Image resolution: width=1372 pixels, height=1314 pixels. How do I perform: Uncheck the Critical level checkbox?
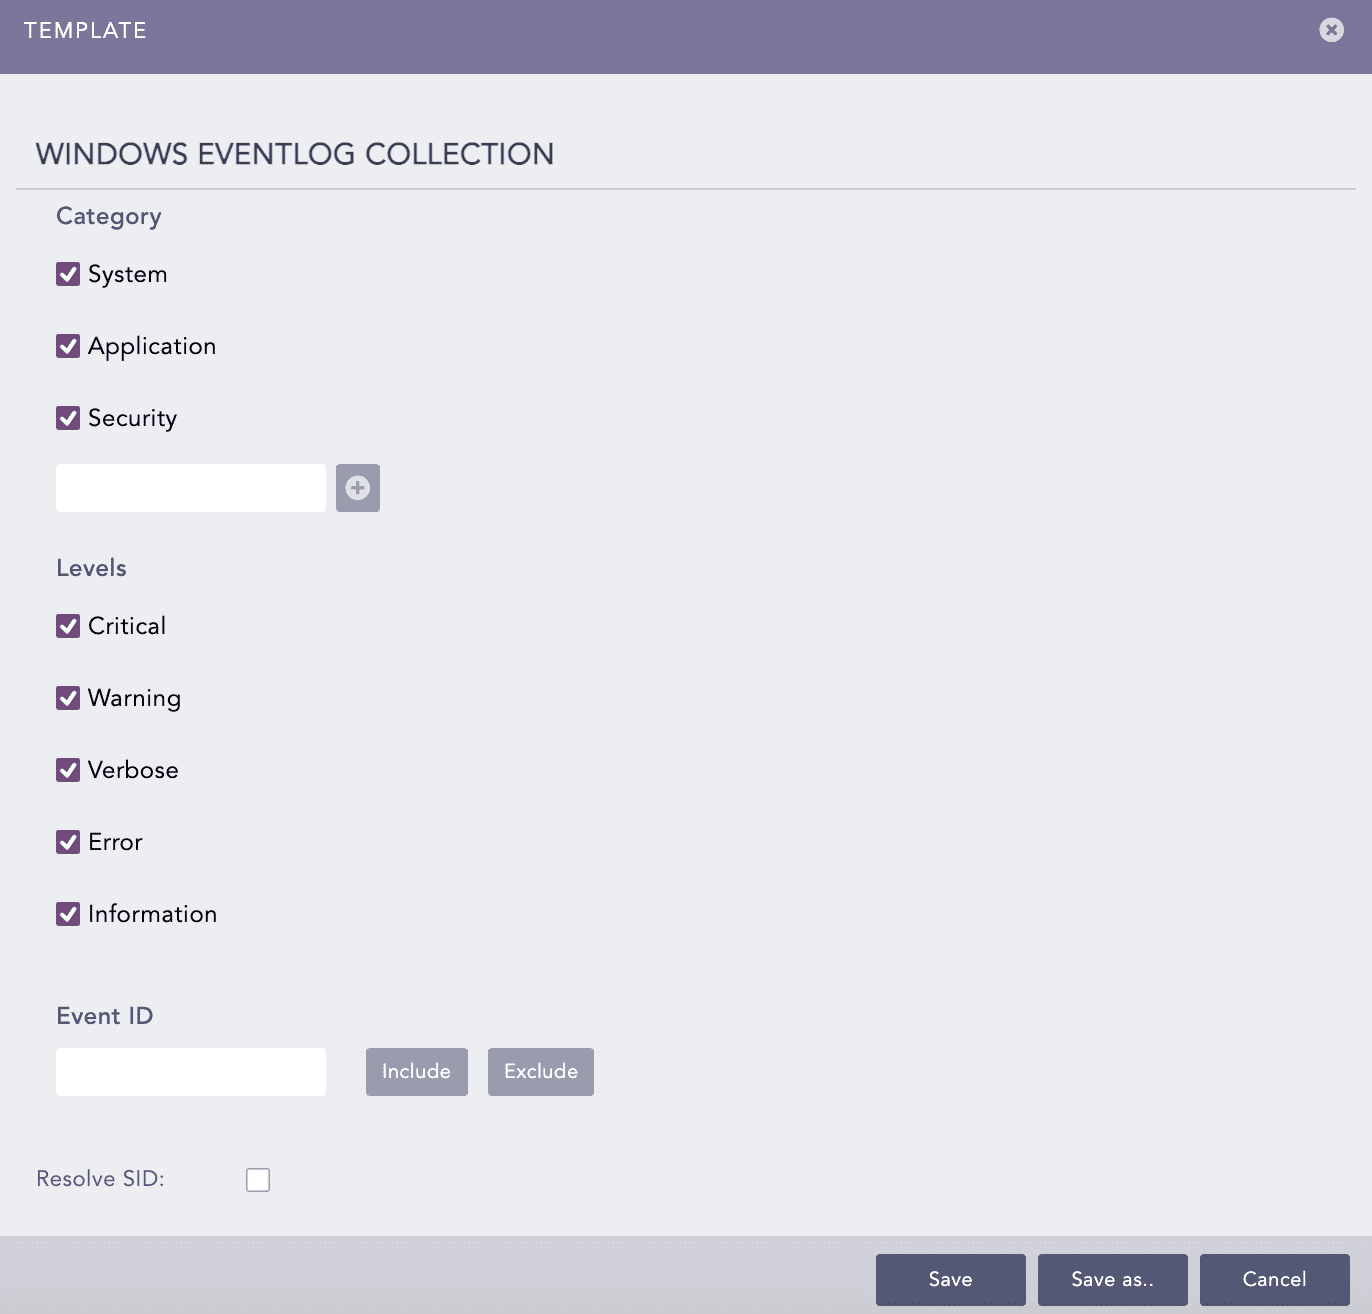coord(68,626)
